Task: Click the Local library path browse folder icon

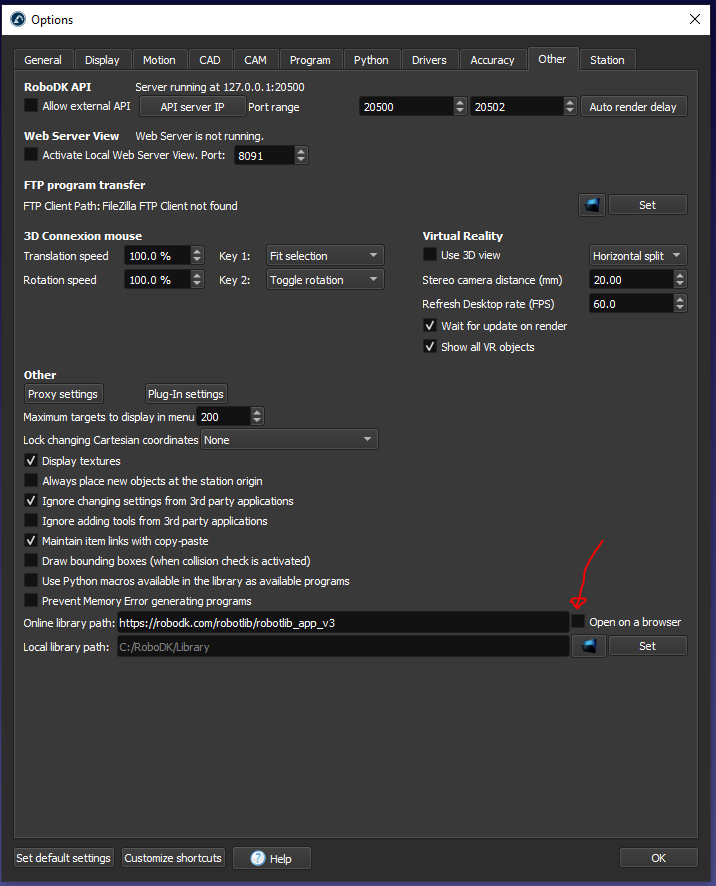Action: pos(589,646)
